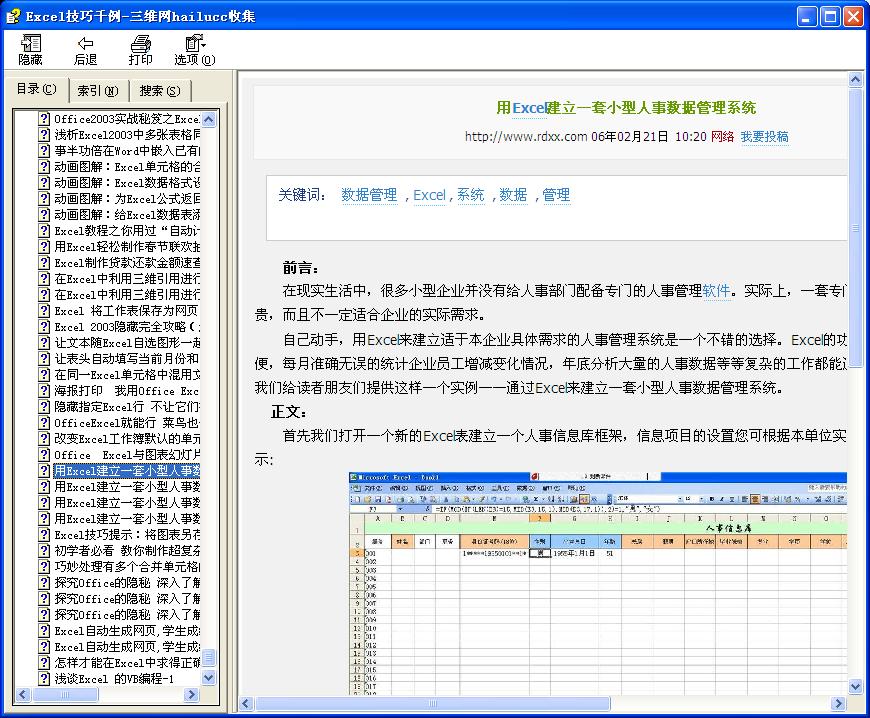This screenshot has height=718, width=870.
Task: Click the contents tree horizontal scroll thumb
Action: tap(65, 694)
